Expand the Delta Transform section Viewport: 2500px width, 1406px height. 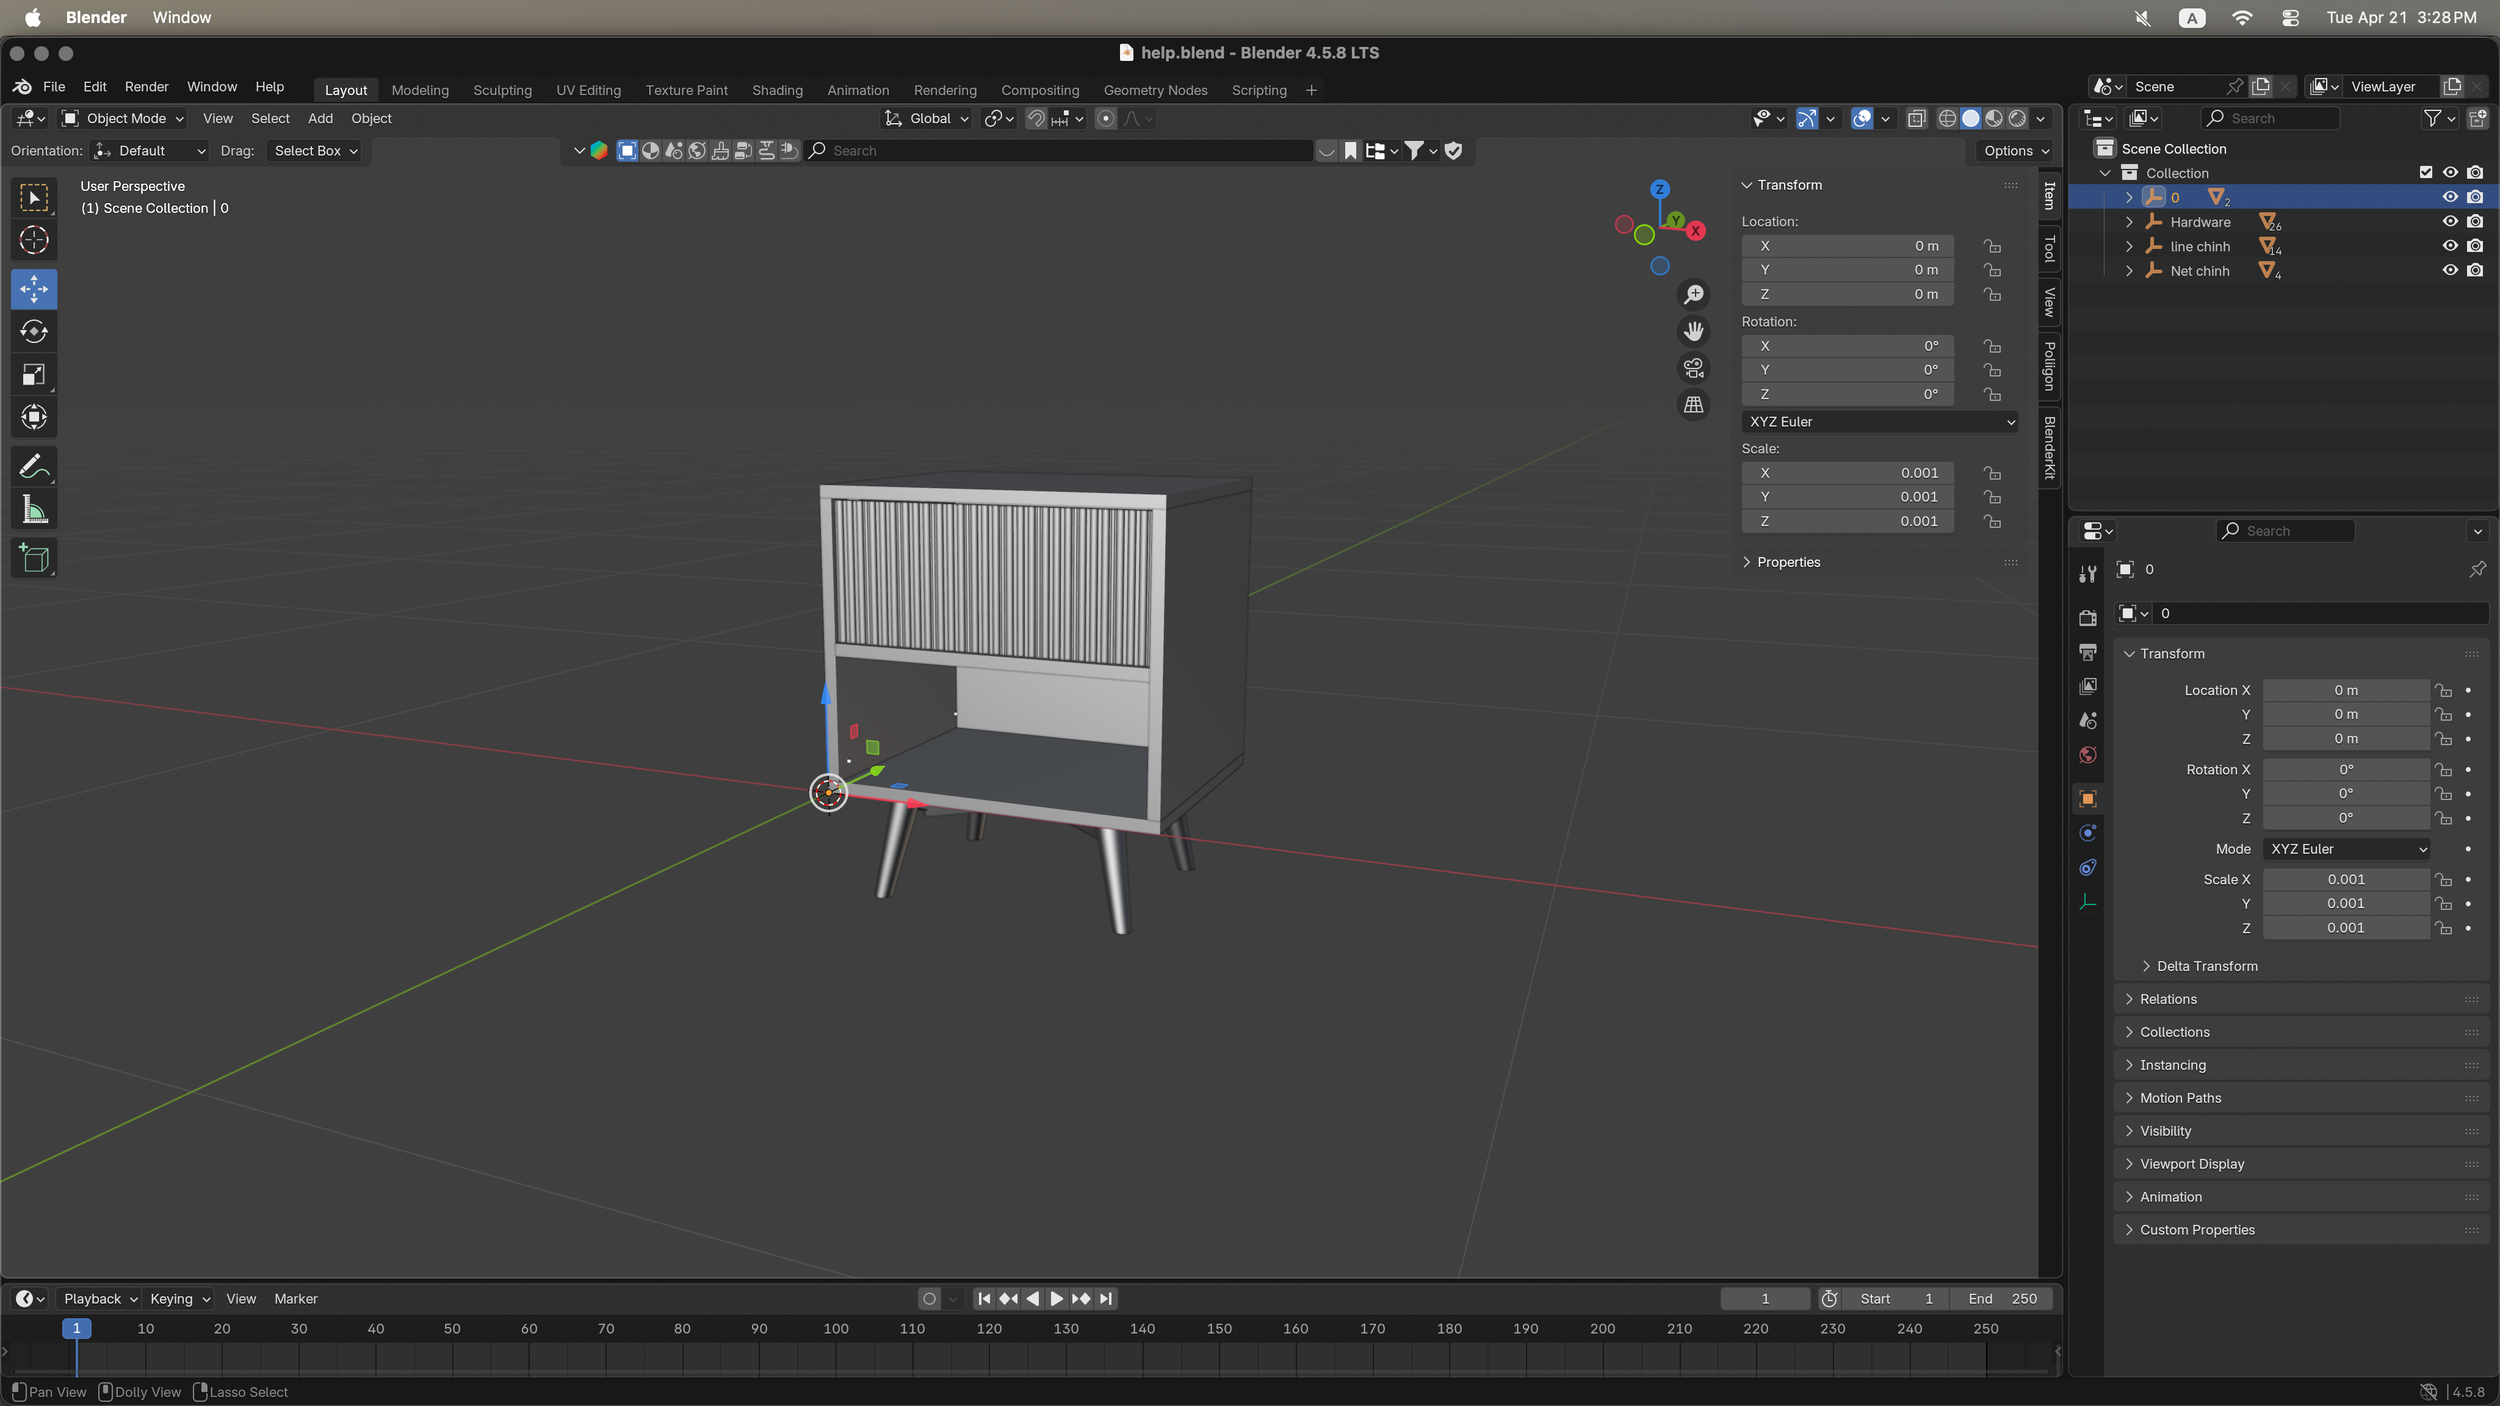[x=2206, y=966]
